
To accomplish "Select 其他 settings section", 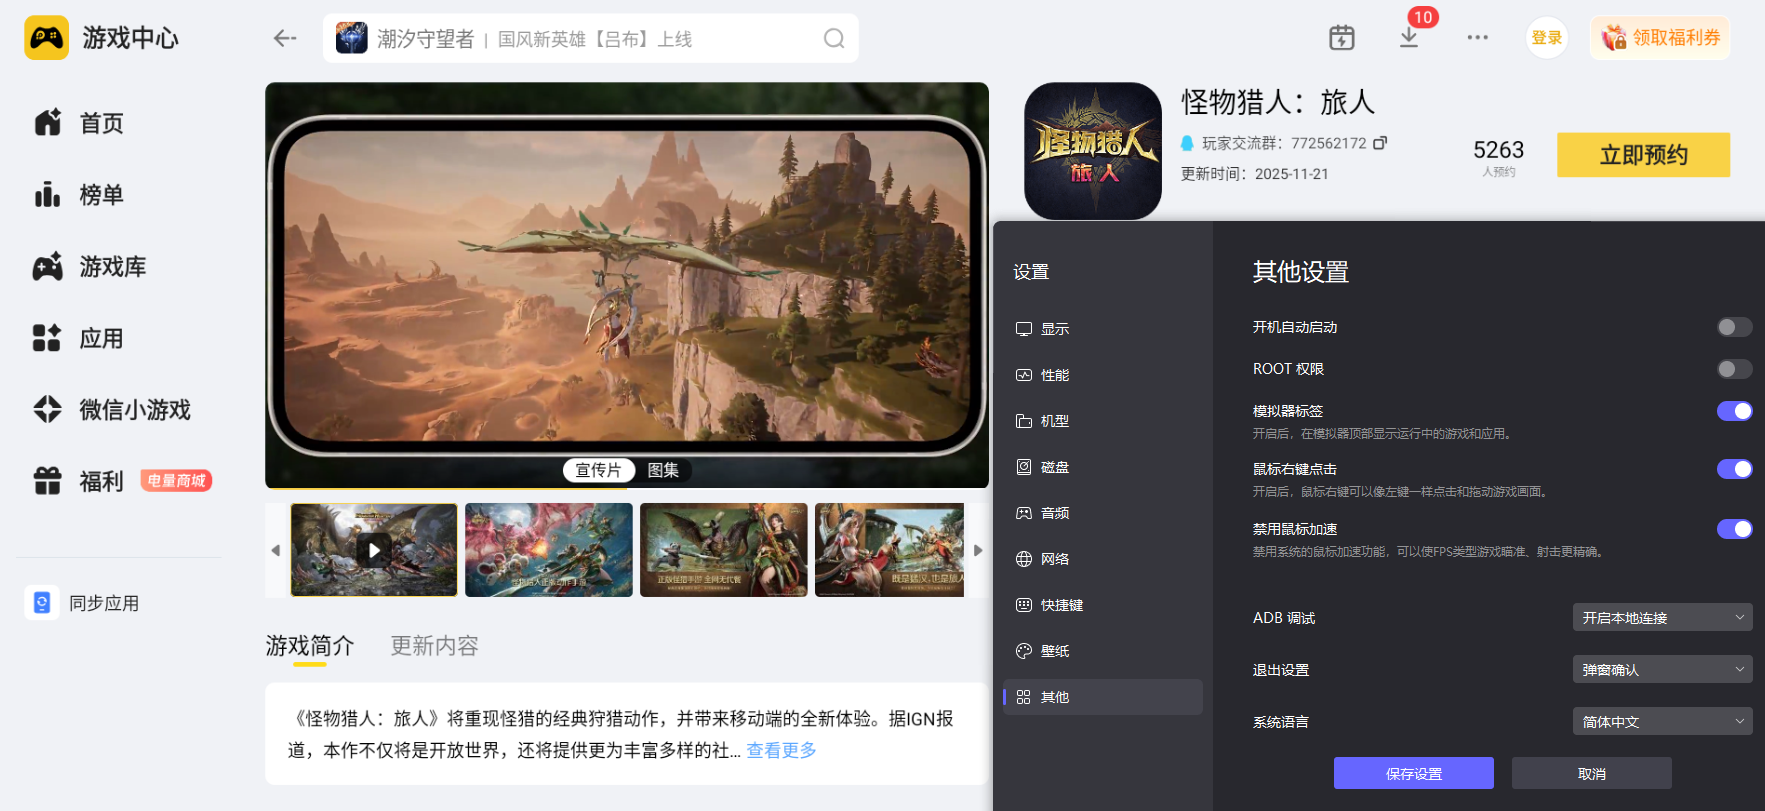I will tap(1103, 697).
